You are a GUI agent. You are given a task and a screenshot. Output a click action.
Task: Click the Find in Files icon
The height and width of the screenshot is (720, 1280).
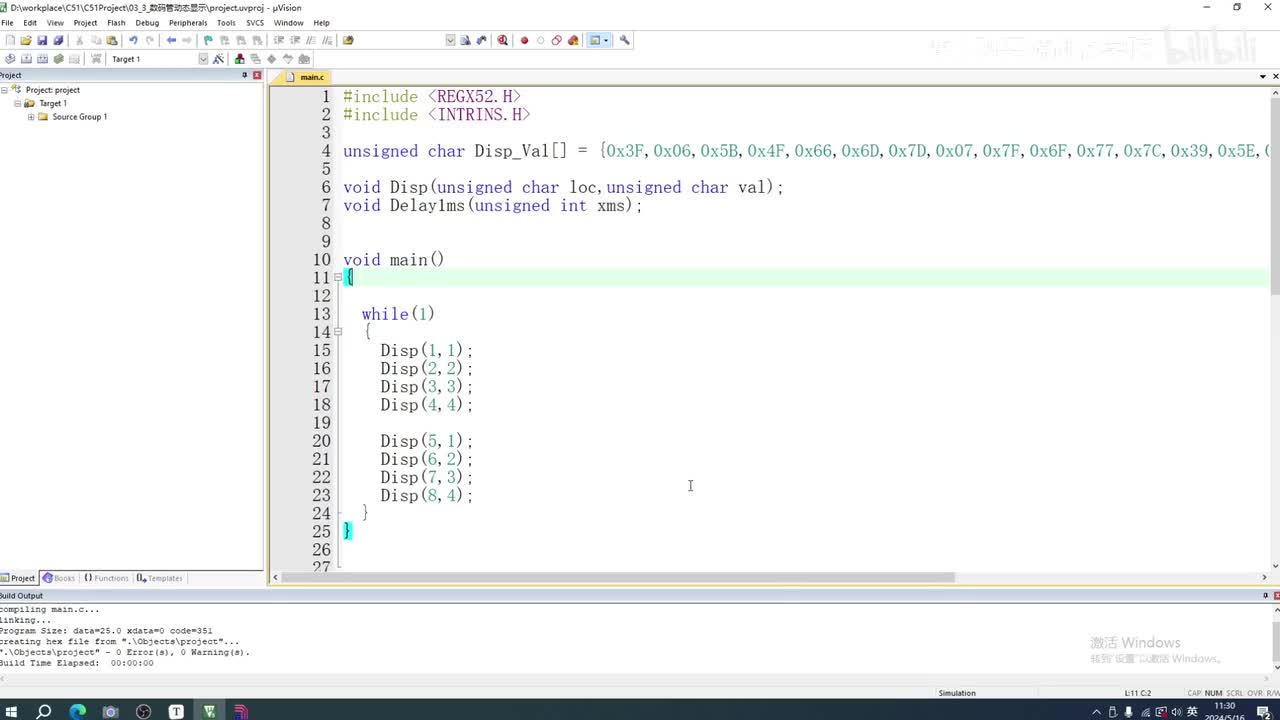tap(348, 41)
